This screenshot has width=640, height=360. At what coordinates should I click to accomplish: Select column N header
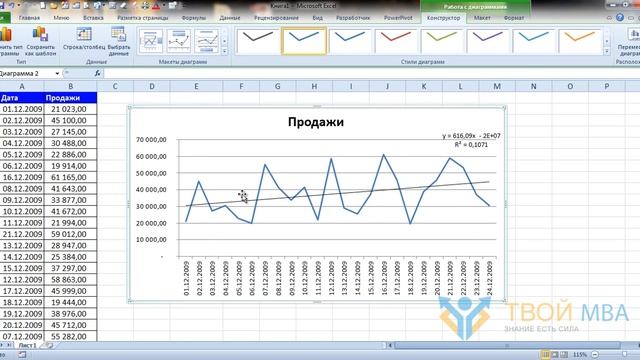point(533,86)
